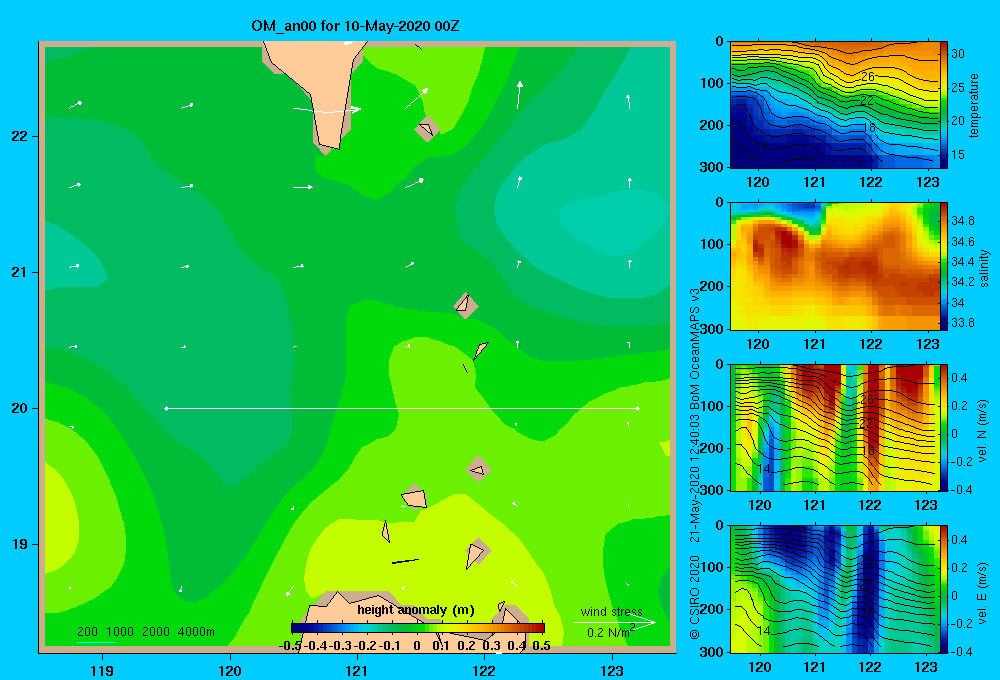
Task: Click the small island near 22N 121.5E
Action: pos(426,129)
